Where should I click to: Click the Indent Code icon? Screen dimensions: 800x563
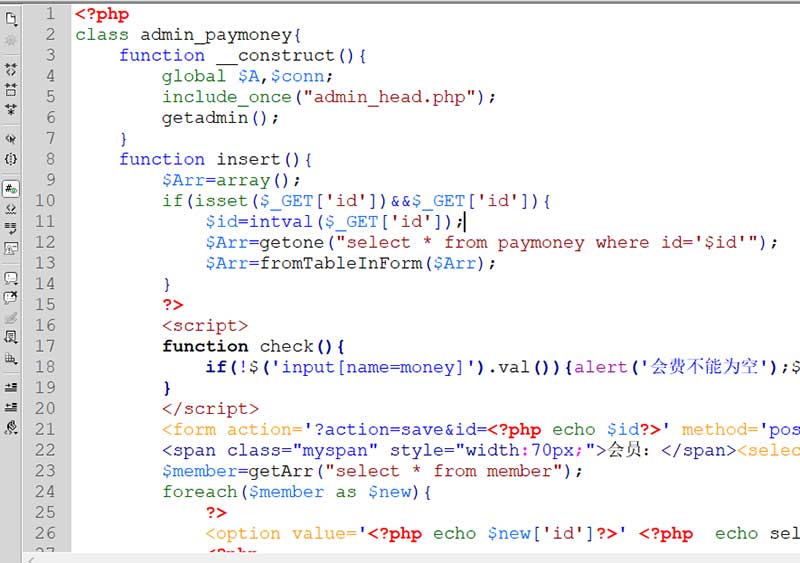coord(11,387)
